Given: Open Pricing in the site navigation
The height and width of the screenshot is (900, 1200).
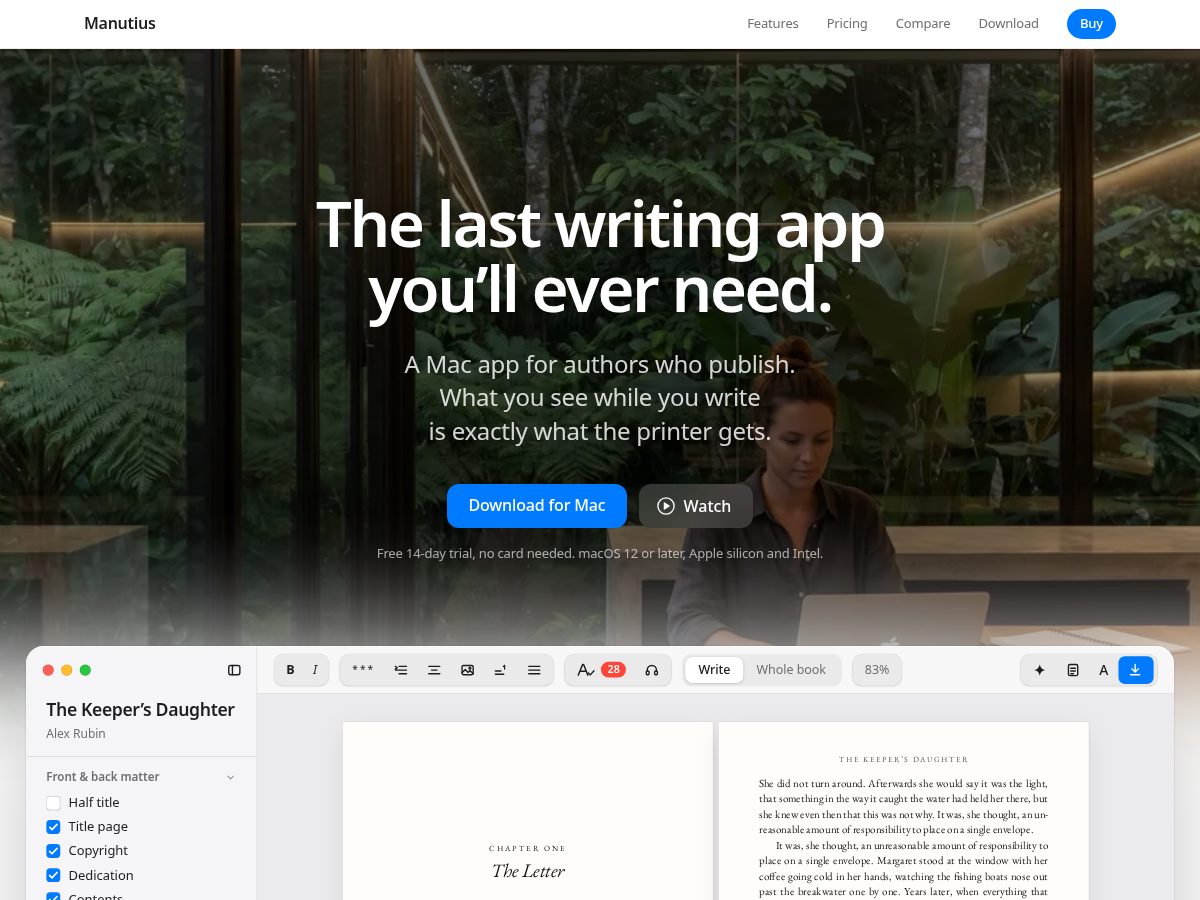Looking at the screenshot, I should (847, 23).
